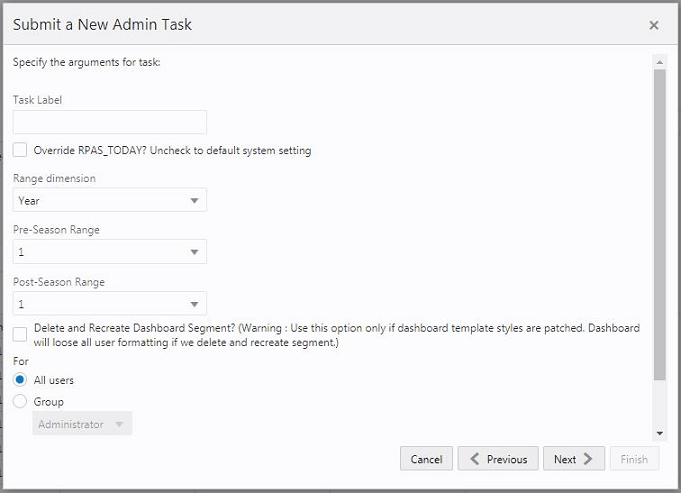Check Delete and Recreate Dashboard Segment box

click(20, 335)
